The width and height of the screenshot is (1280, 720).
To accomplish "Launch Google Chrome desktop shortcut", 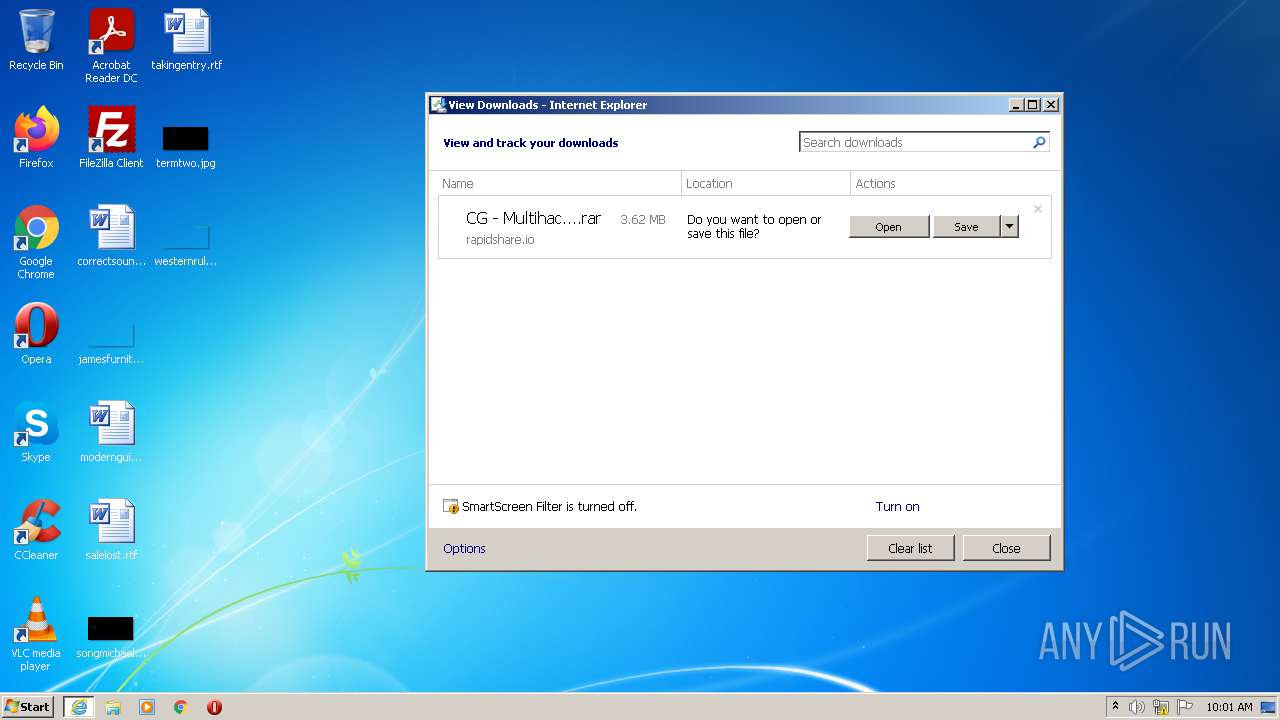I will pyautogui.click(x=36, y=242).
